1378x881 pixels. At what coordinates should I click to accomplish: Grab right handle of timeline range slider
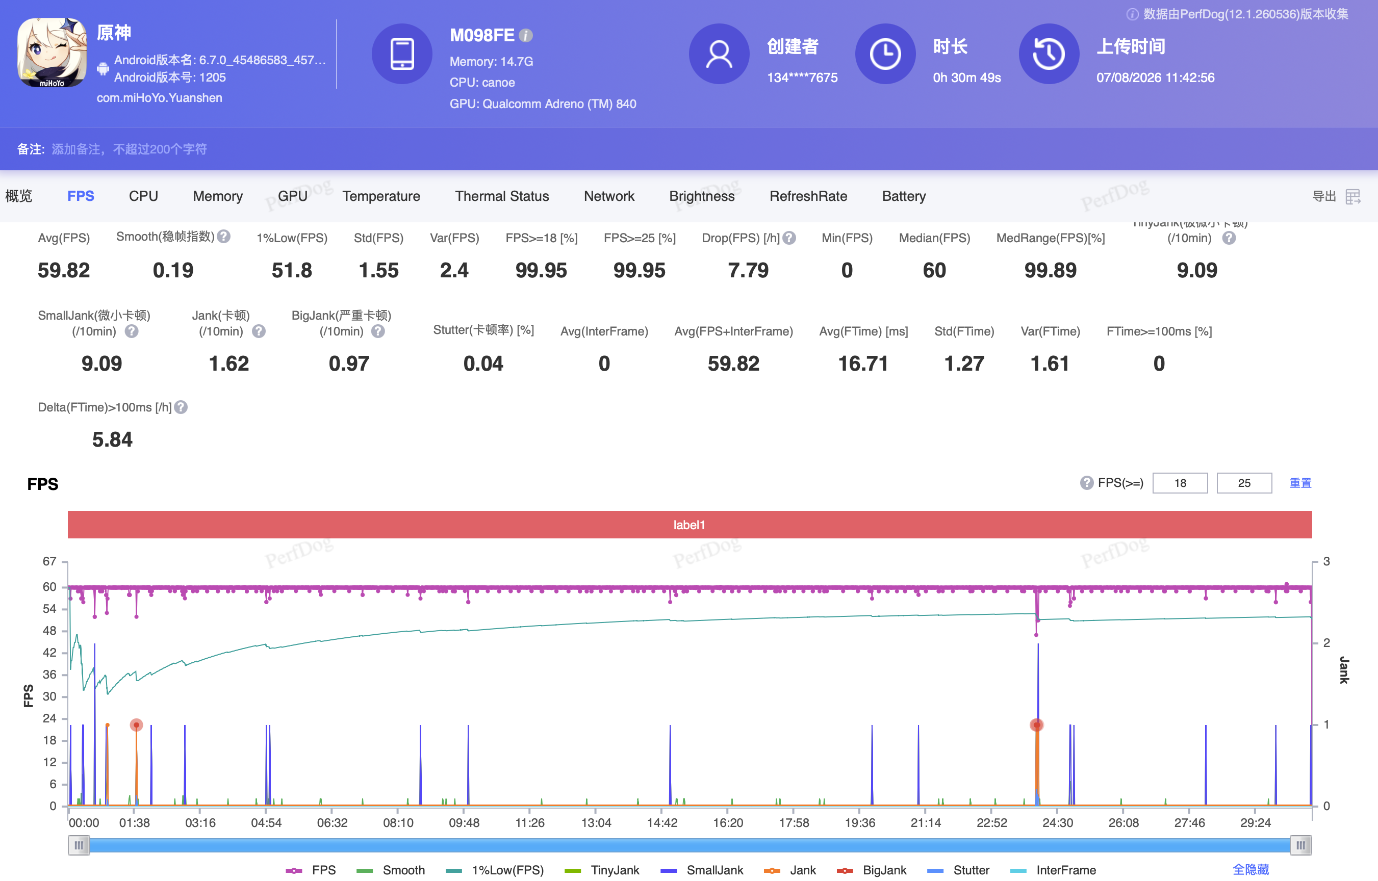[x=1301, y=845]
